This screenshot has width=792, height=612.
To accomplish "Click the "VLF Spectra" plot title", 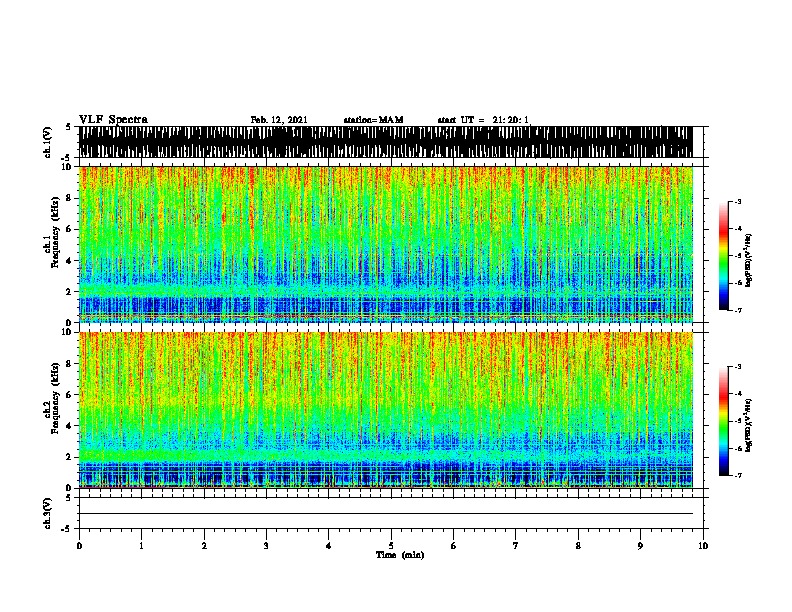I will (x=113, y=120).
